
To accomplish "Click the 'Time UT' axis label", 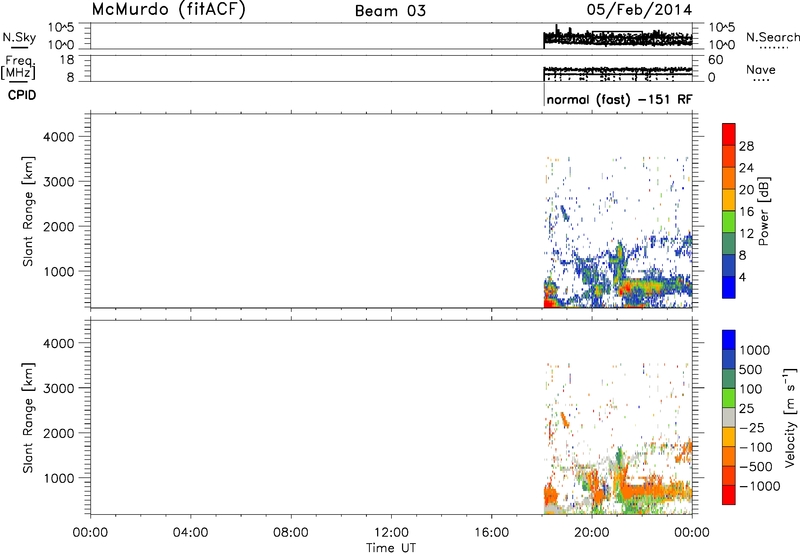I will (391, 548).
